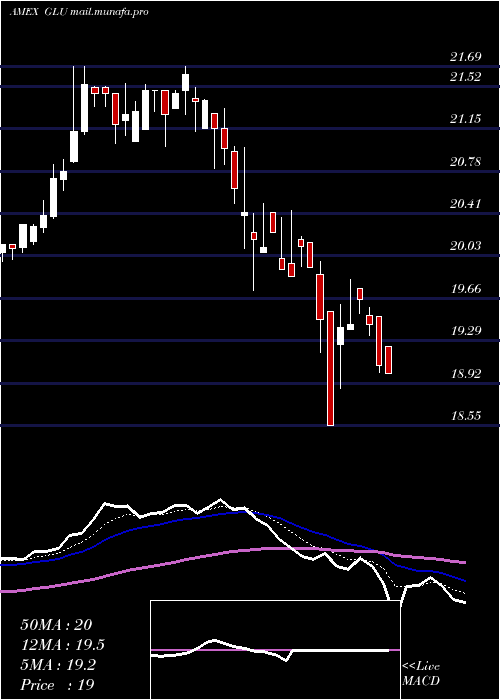Click the 50MA : 20 readout
The image size is (500, 700).
point(56,625)
